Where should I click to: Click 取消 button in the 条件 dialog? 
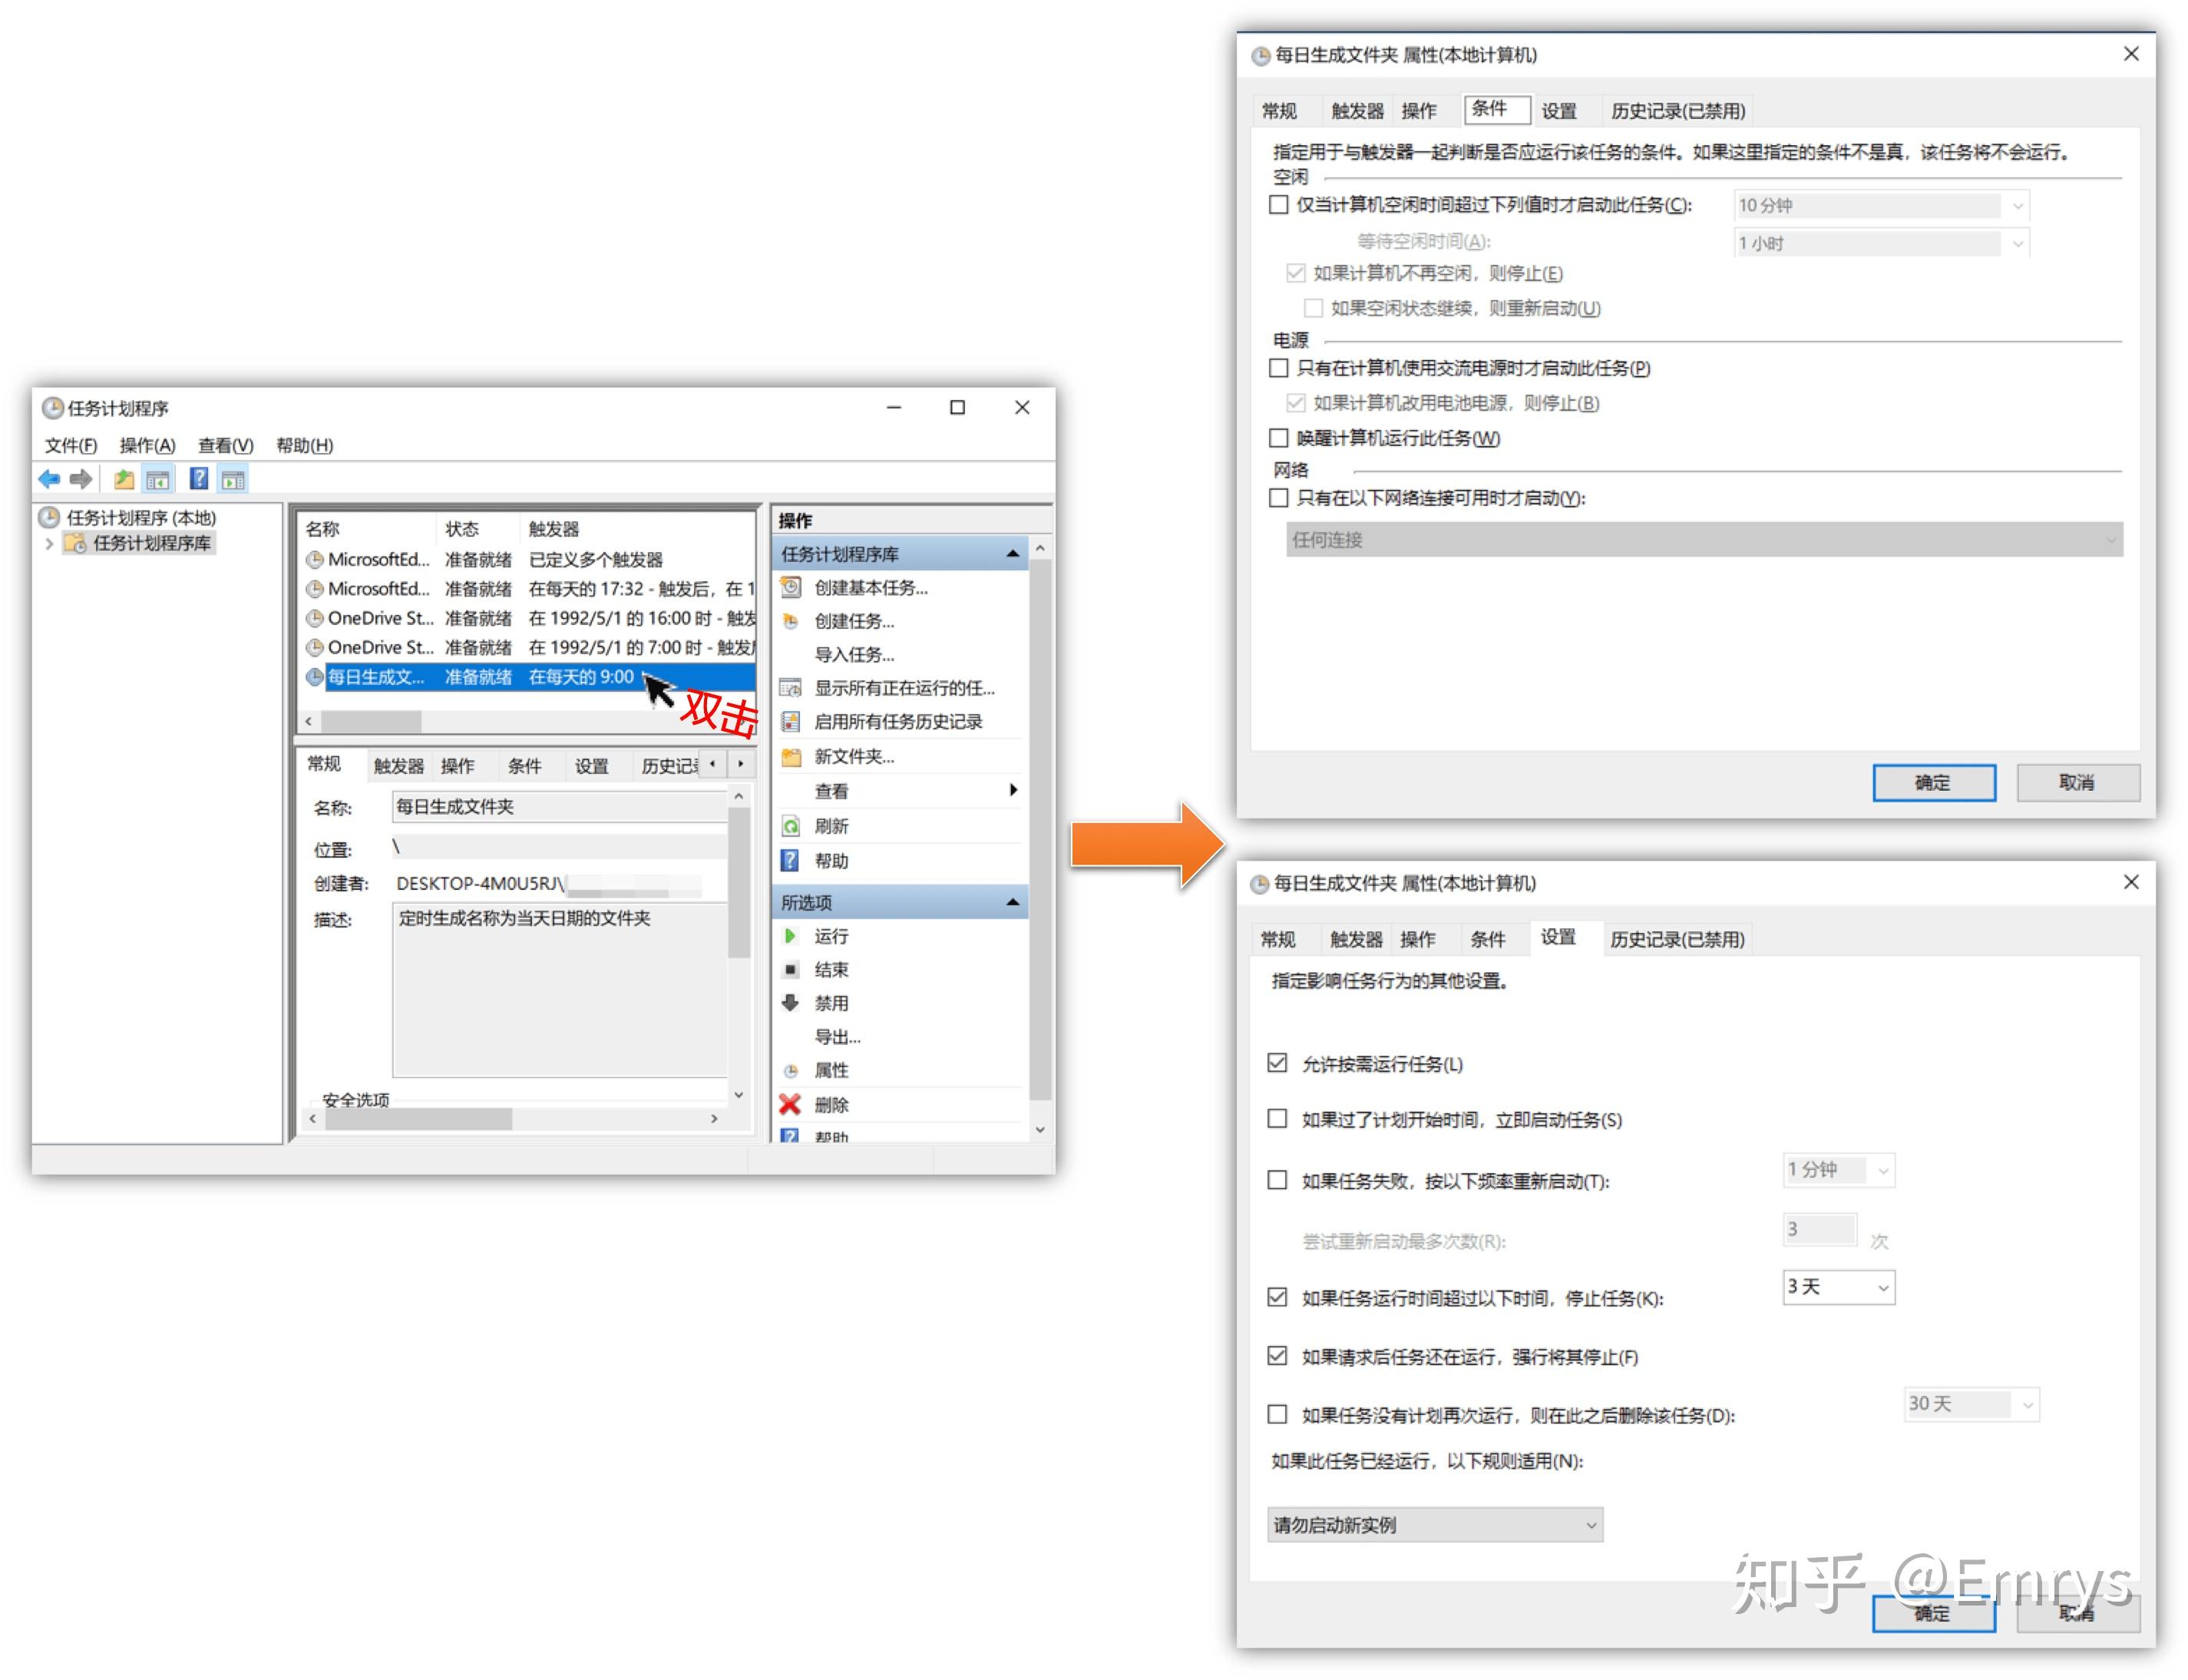tap(2077, 782)
